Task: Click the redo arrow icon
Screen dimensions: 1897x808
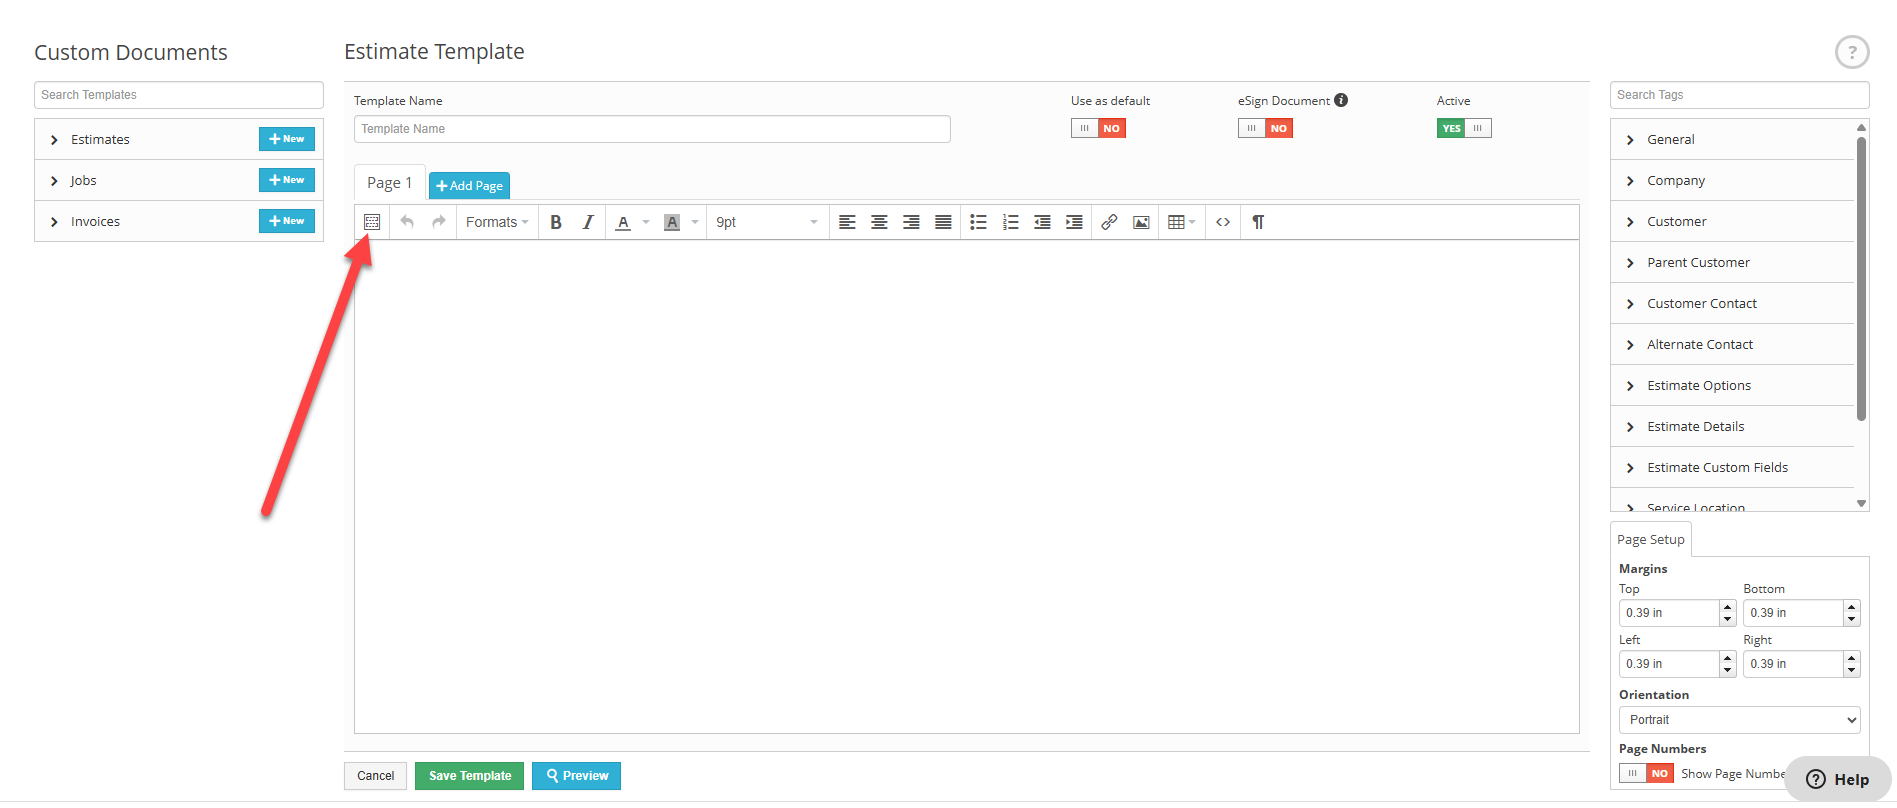Action: (439, 222)
